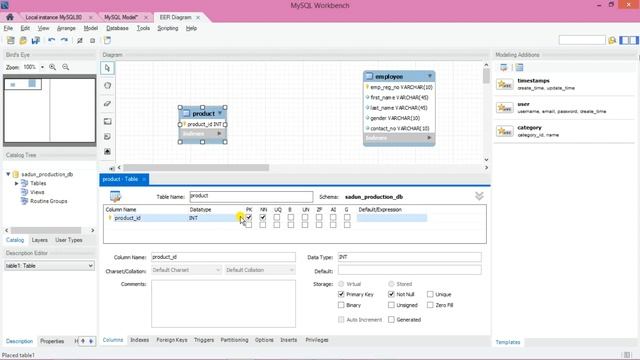Toggle AI checkbox in product_id row
Screen dimensions: 640x360
[x=333, y=218]
